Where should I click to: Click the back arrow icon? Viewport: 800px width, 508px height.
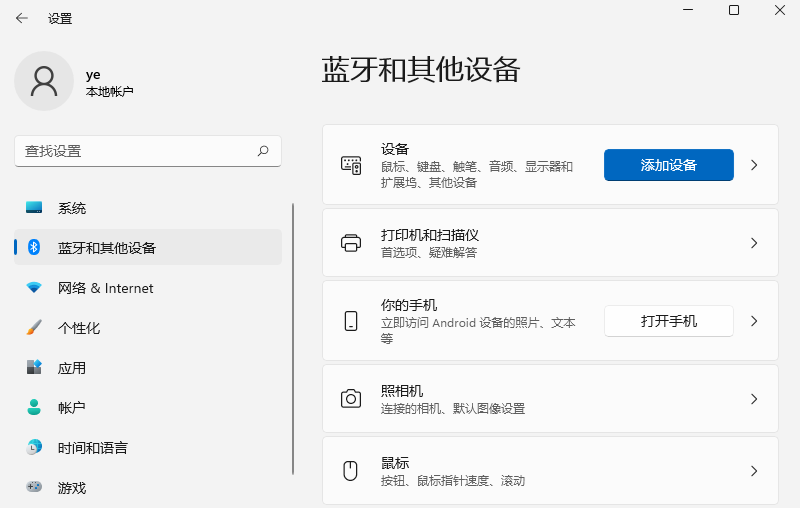click(22, 18)
